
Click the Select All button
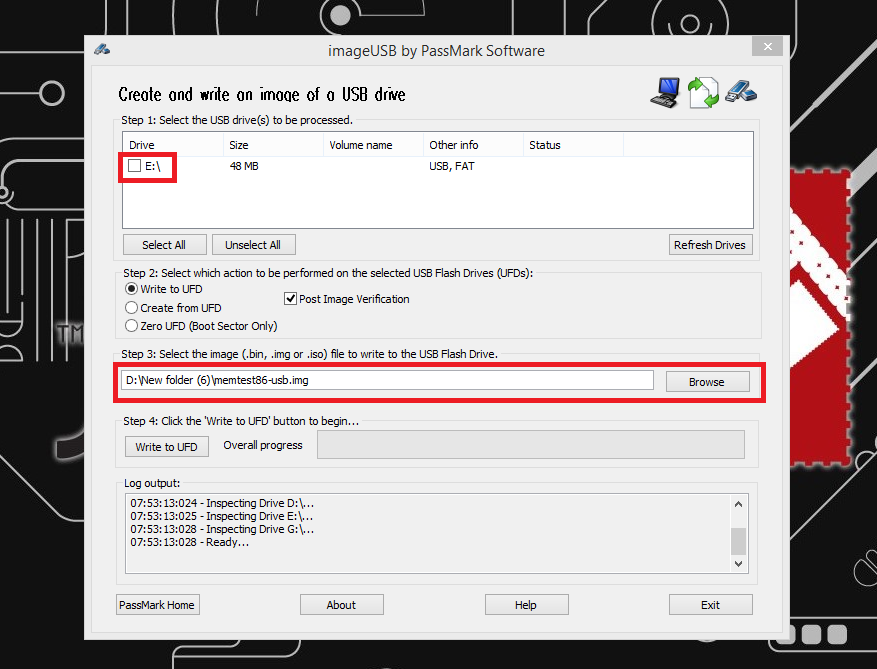(164, 244)
